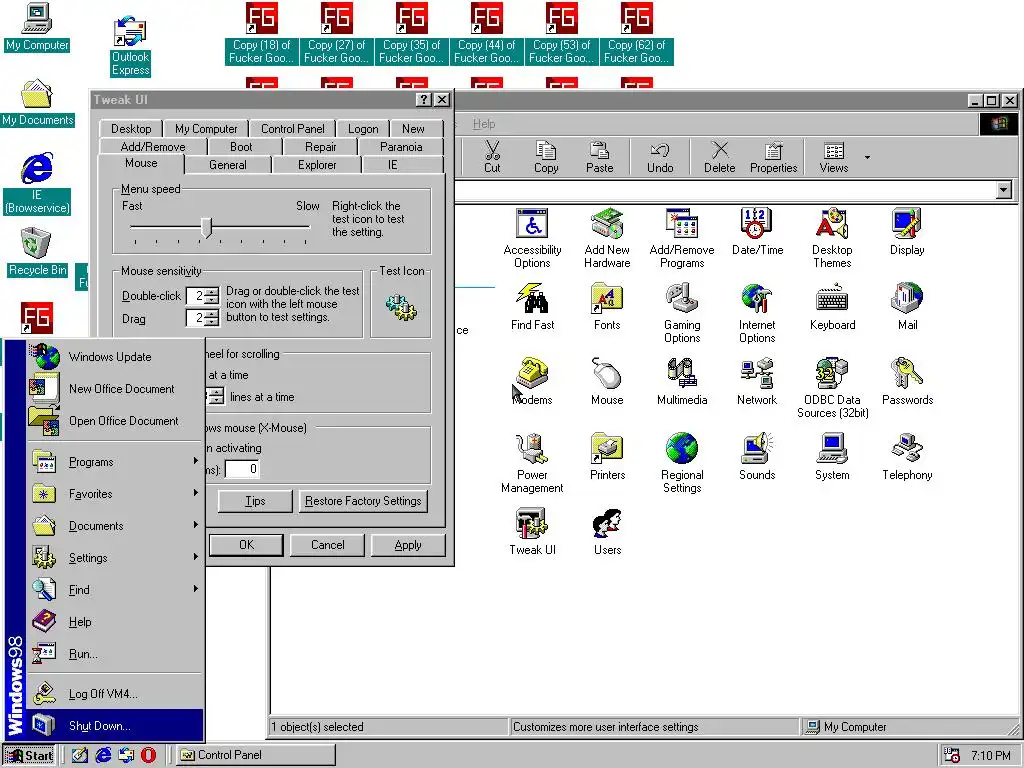Switch to the Desktop tab in Tweak UI

(x=131, y=129)
